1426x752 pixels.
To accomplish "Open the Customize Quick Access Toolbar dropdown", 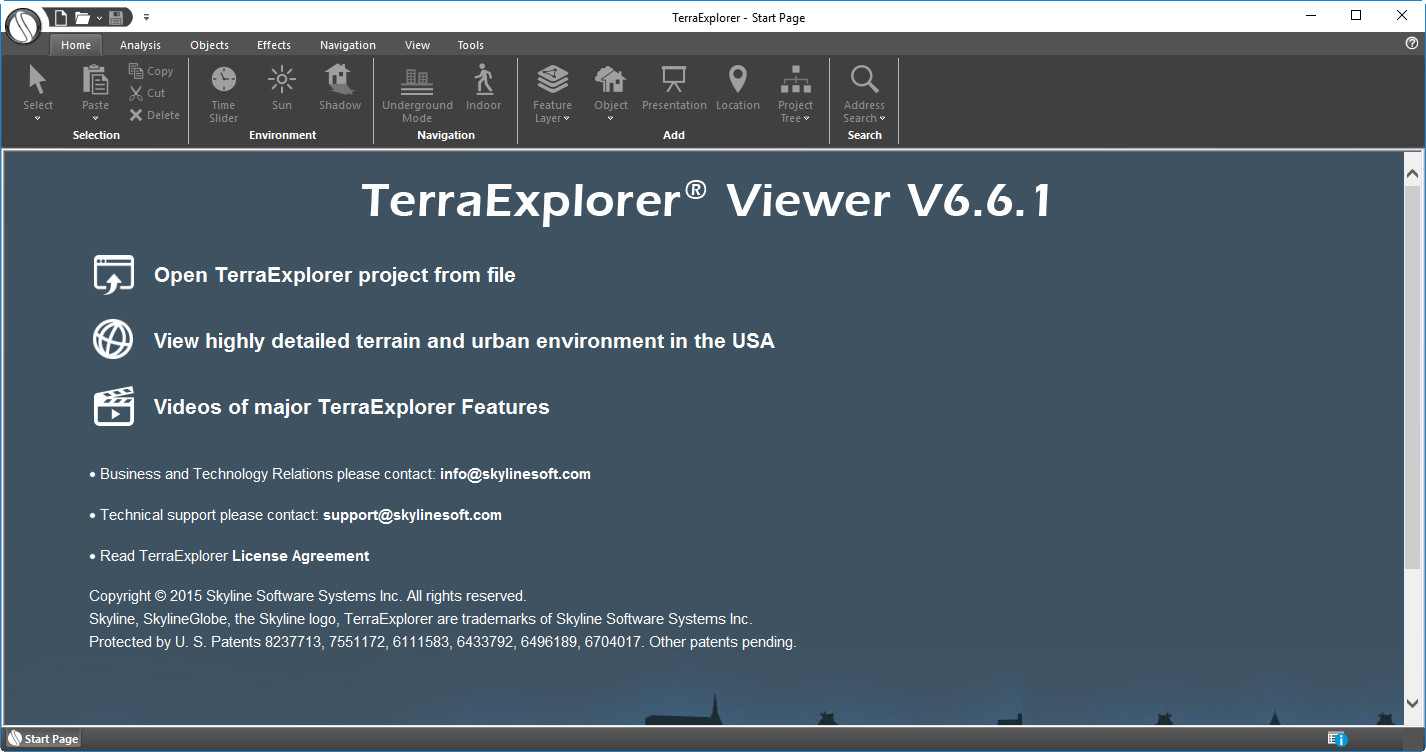I will 147,17.
